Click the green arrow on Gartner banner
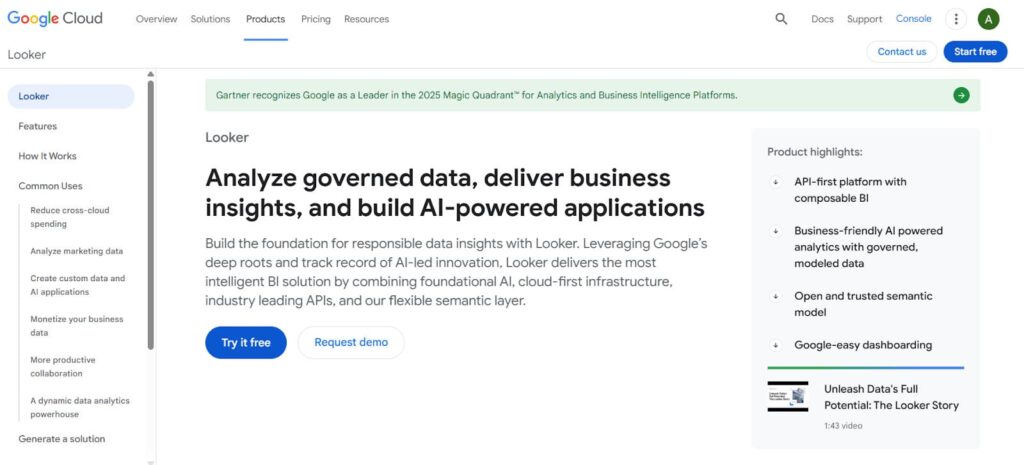Image resolution: width=1024 pixels, height=465 pixels. [961, 95]
